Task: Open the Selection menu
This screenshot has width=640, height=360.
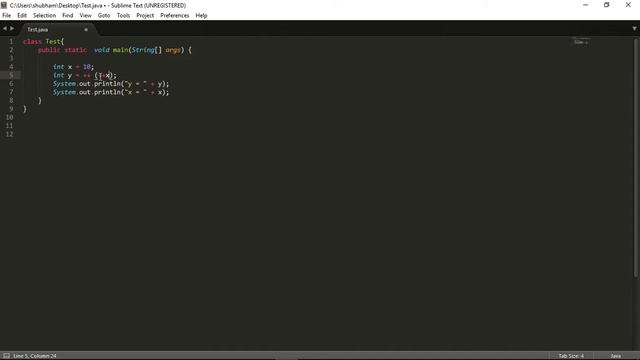Action: click(44, 16)
